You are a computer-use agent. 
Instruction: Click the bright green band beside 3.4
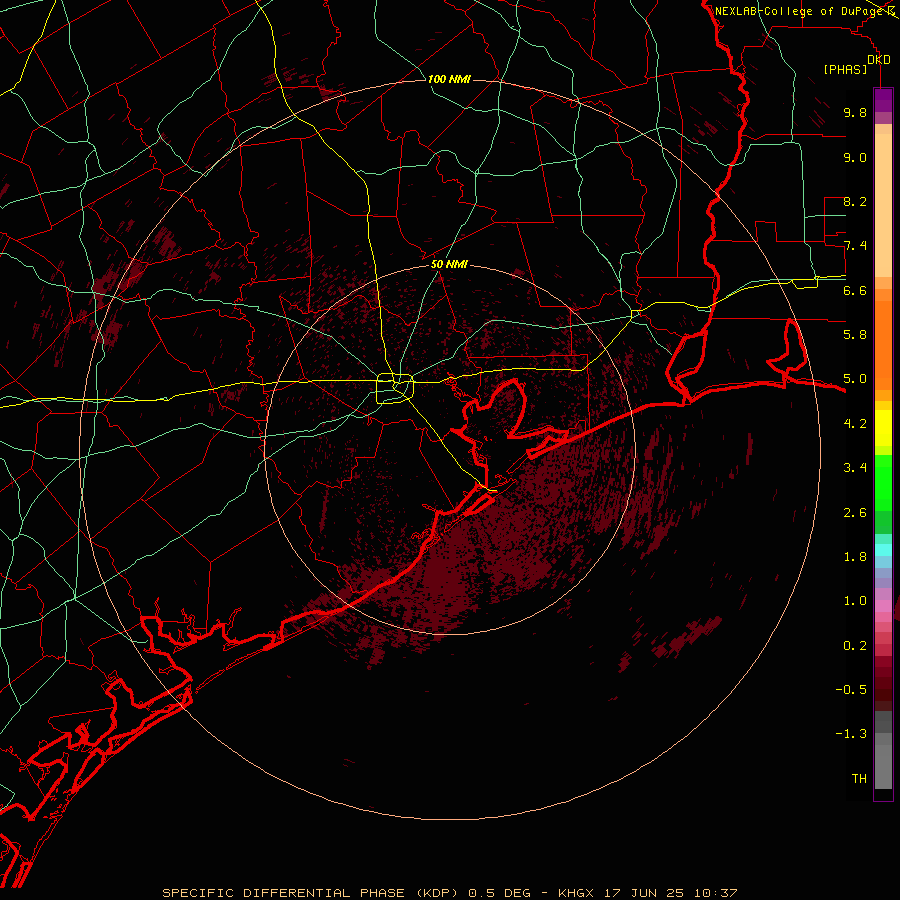click(883, 482)
